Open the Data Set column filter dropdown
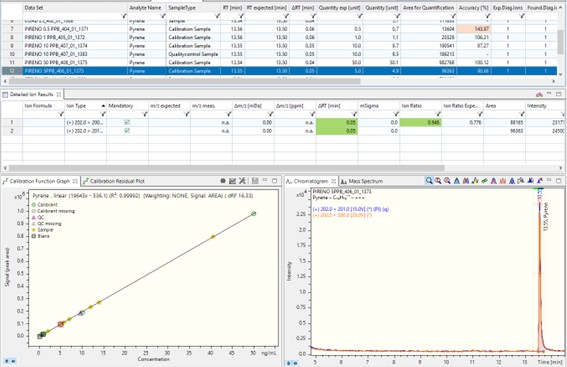The width and height of the screenshot is (567, 367). tap(124, 16)
